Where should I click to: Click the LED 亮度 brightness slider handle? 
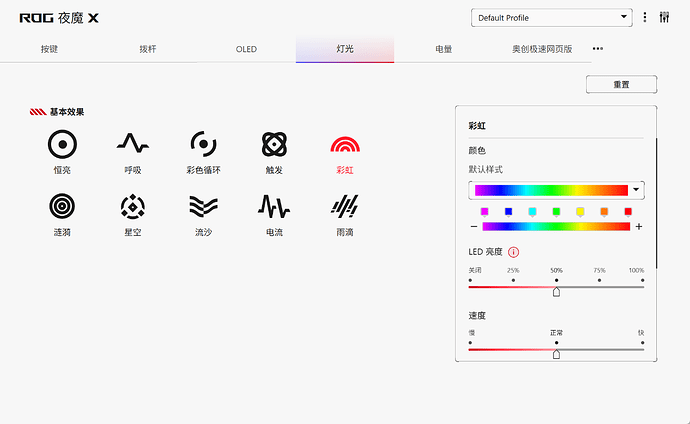click(x=556, y=292)
